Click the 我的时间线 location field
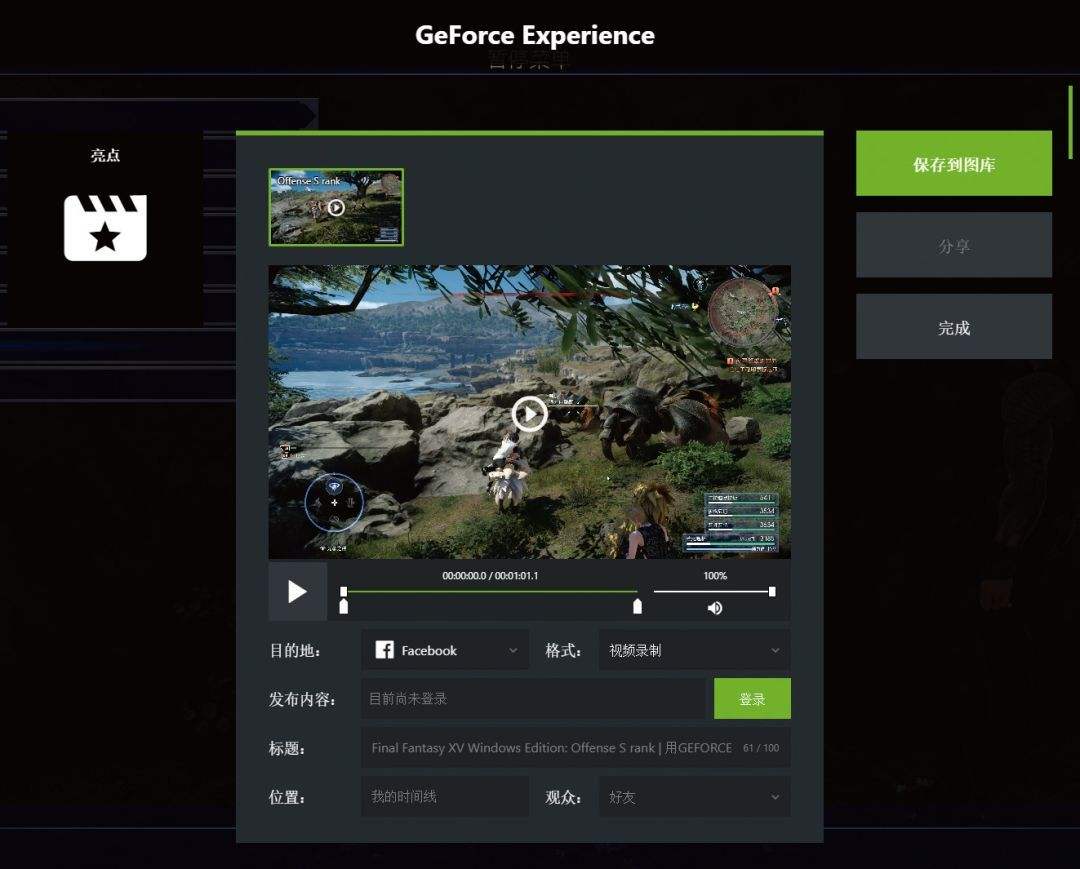 click(x=444, y=797)
